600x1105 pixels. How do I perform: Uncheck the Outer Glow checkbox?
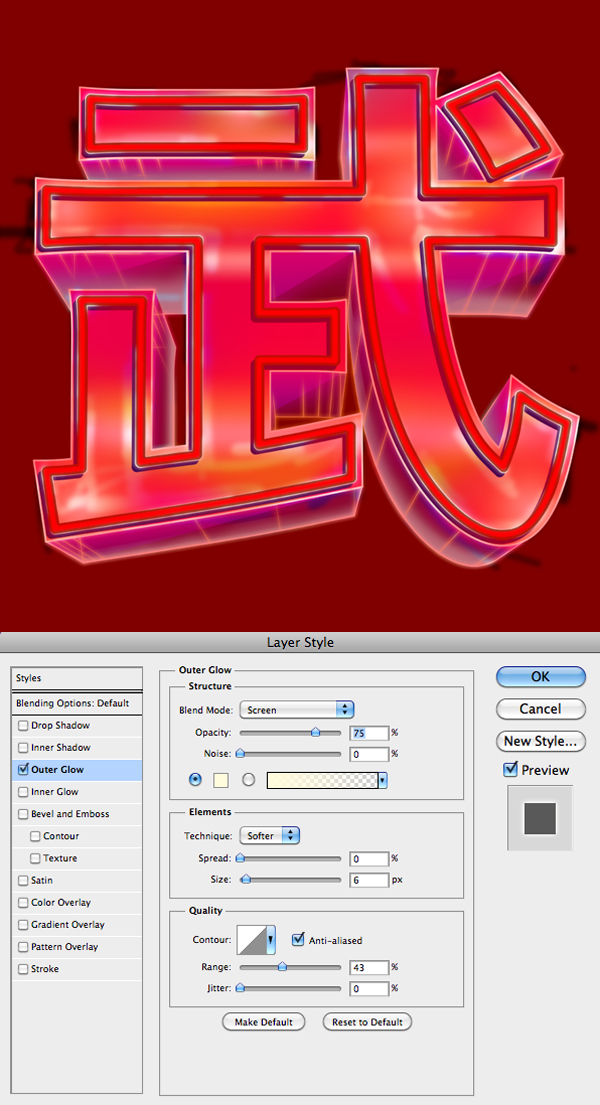click(x=24, y=770)
